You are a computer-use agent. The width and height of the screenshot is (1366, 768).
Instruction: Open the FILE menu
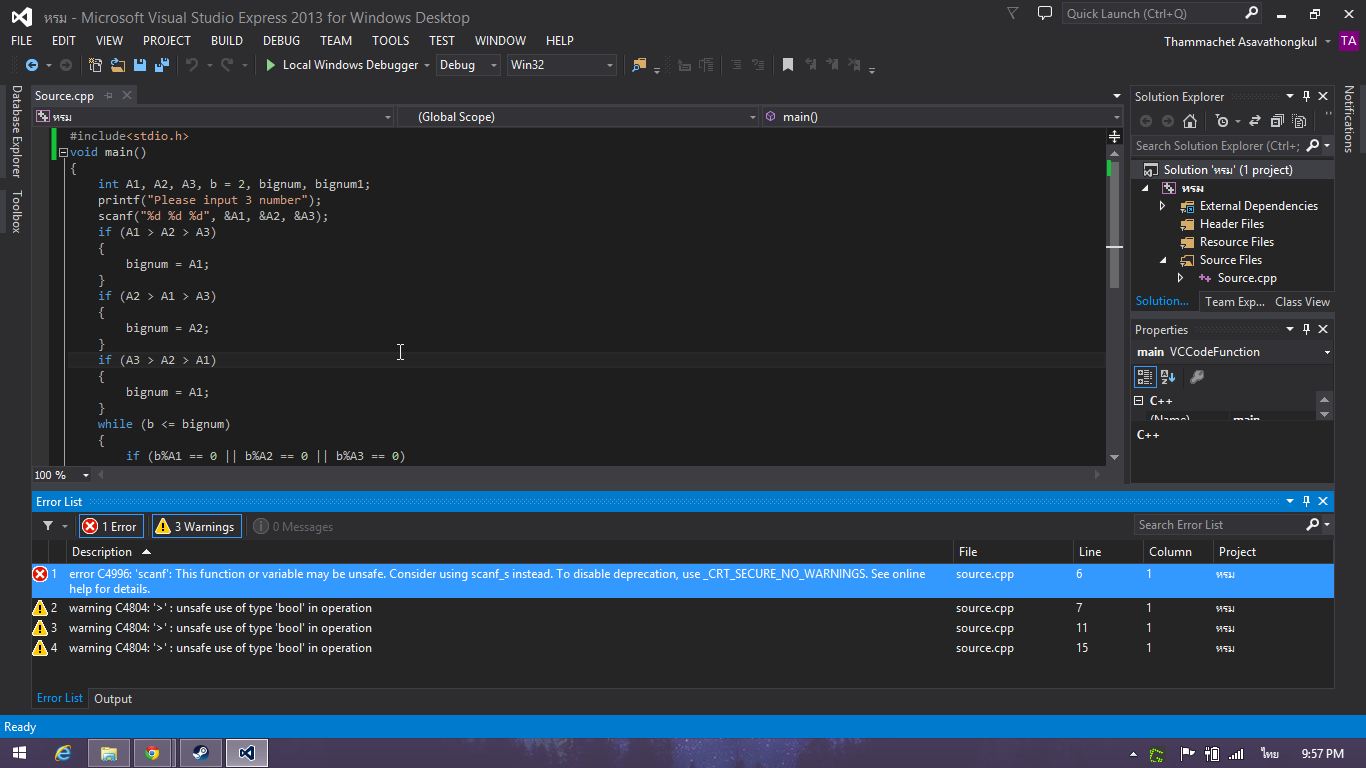pyautogui.click(x=22, y=41)
